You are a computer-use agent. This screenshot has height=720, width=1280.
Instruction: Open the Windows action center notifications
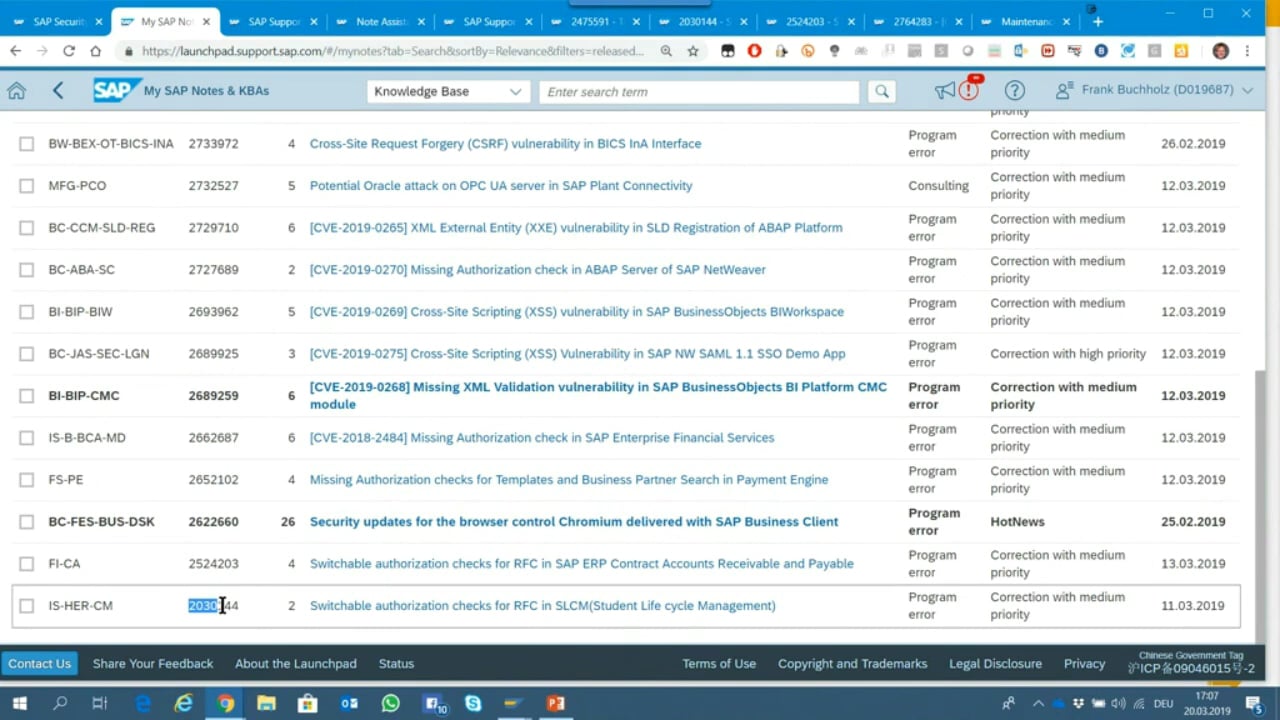1255,703
